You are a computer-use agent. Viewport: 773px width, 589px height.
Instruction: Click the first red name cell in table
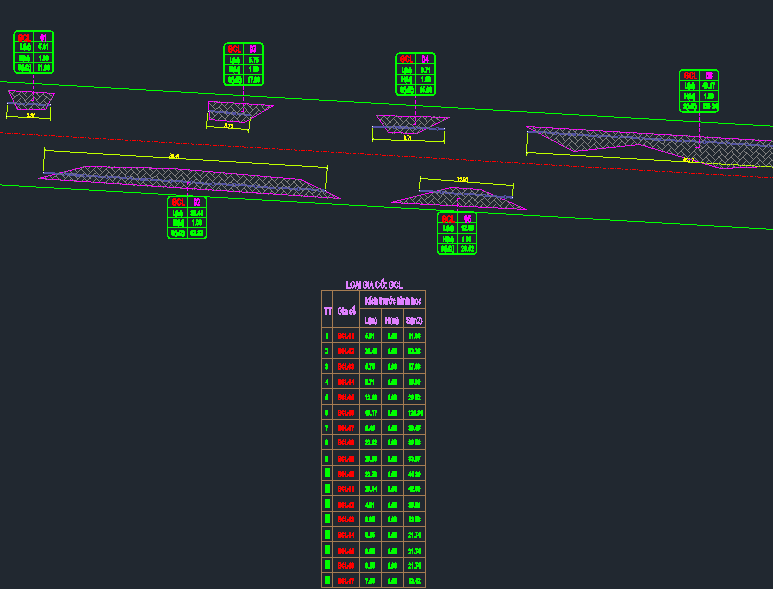coord(346,336)
